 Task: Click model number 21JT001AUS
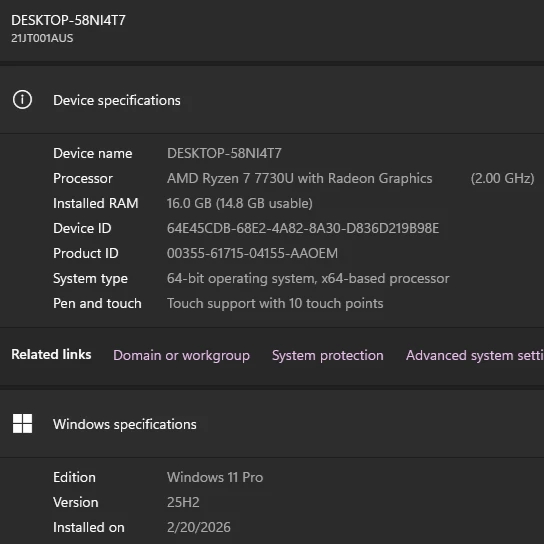pos(42,38)
